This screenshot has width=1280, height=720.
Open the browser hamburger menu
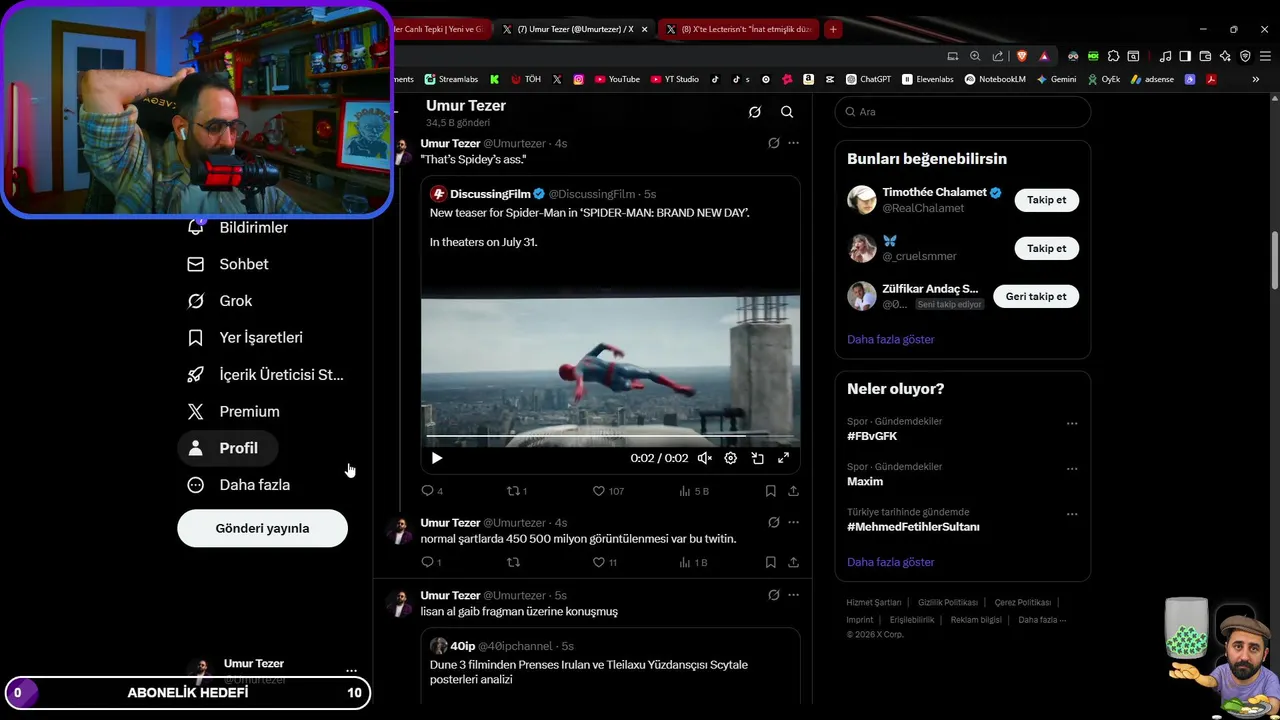pyautogui.click(x=1265, y=56)
